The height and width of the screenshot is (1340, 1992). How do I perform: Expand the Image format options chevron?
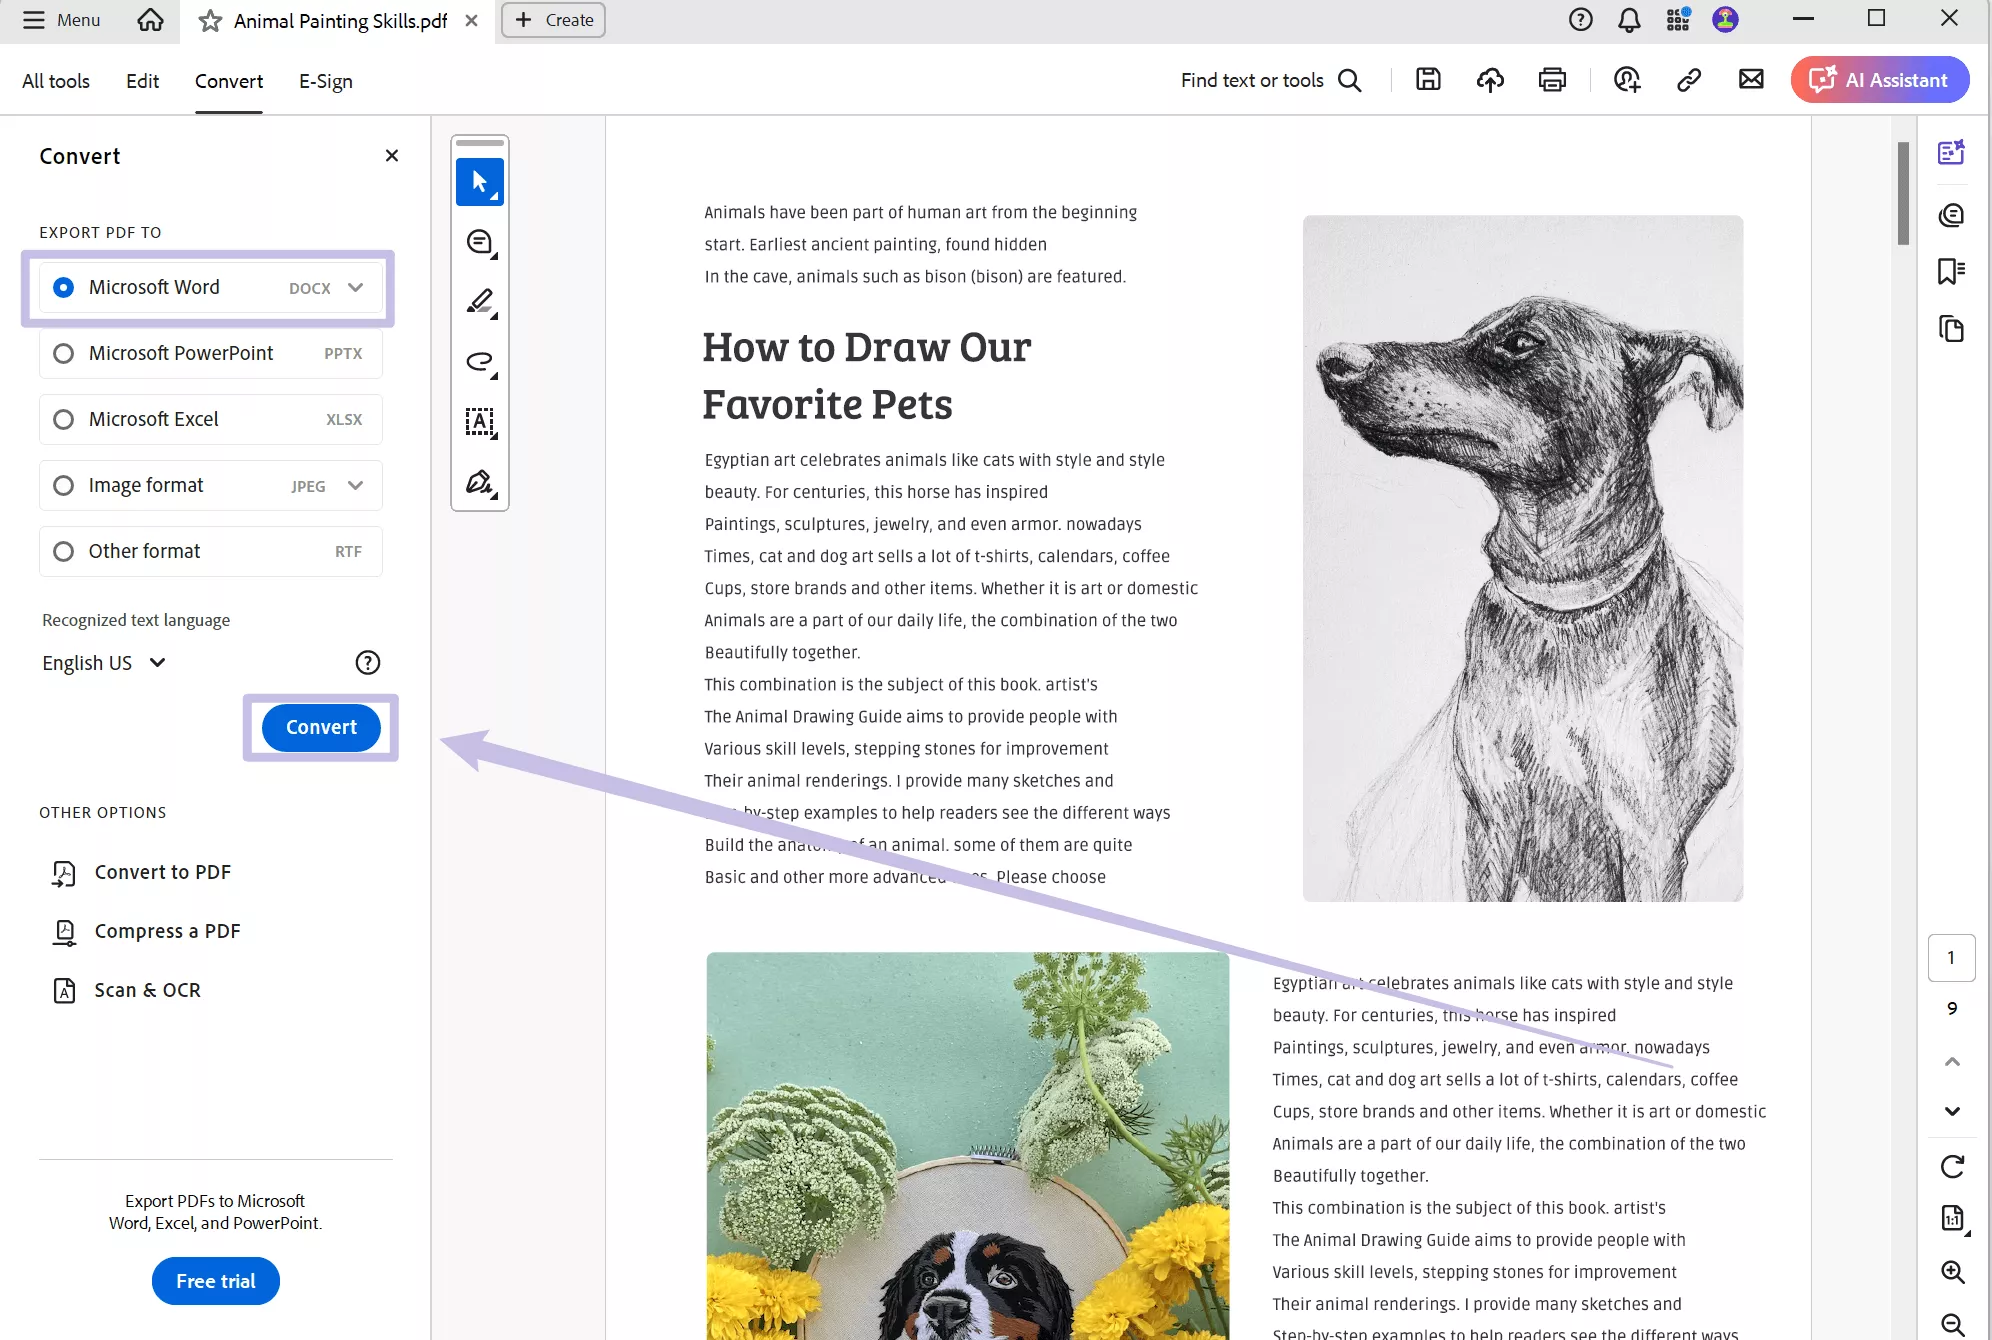click(355, 485)
